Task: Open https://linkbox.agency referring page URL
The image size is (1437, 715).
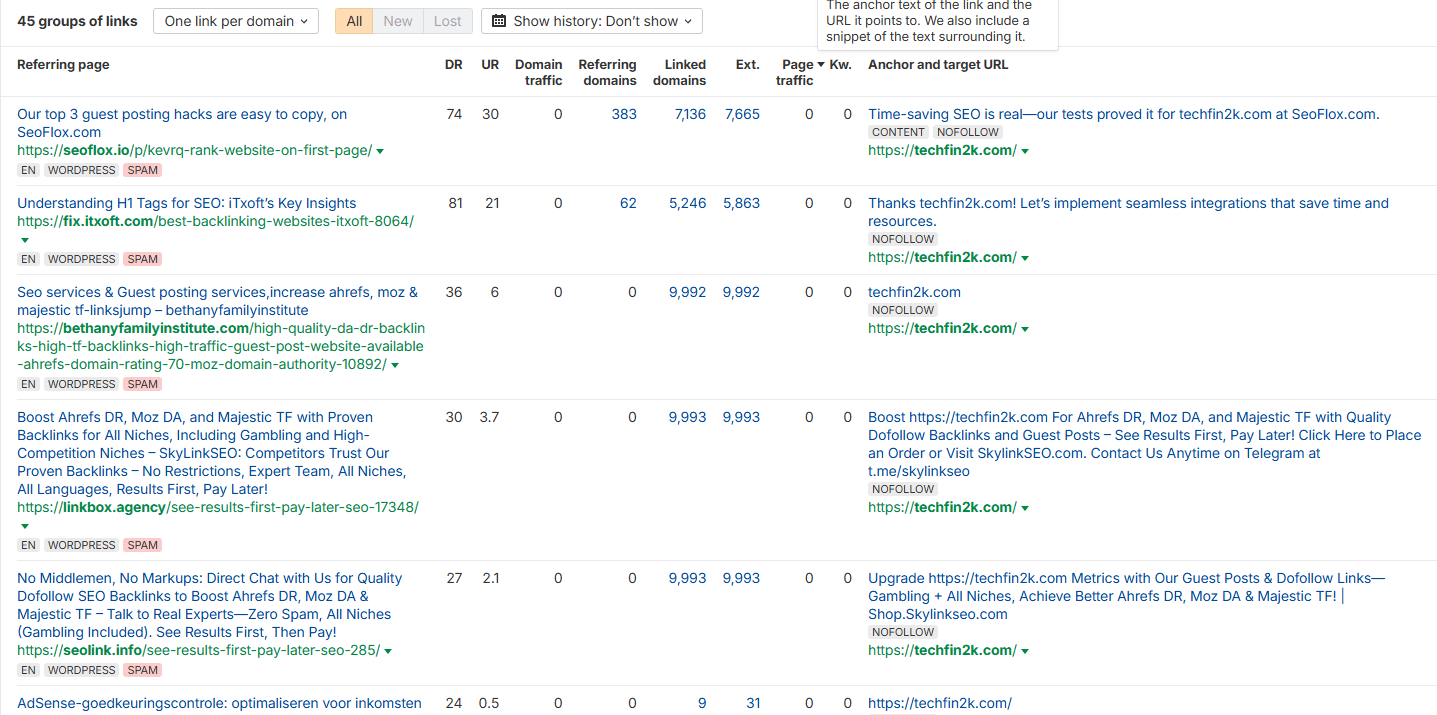Action: point(218,507)
